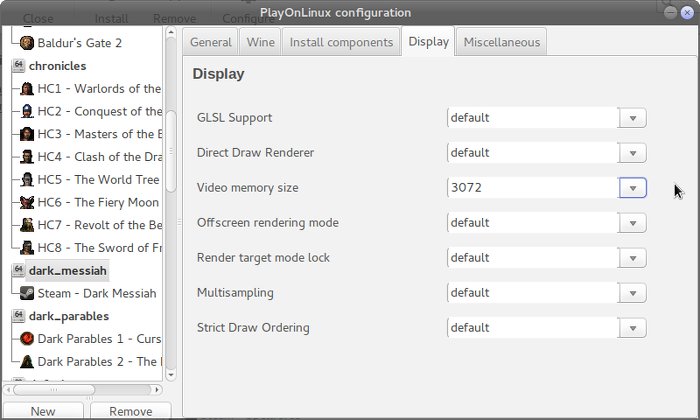Select Steam - Dark Messiah shortcut
Image resolution: width=700 pixels, height=420 pixels.
pos(97,293)
